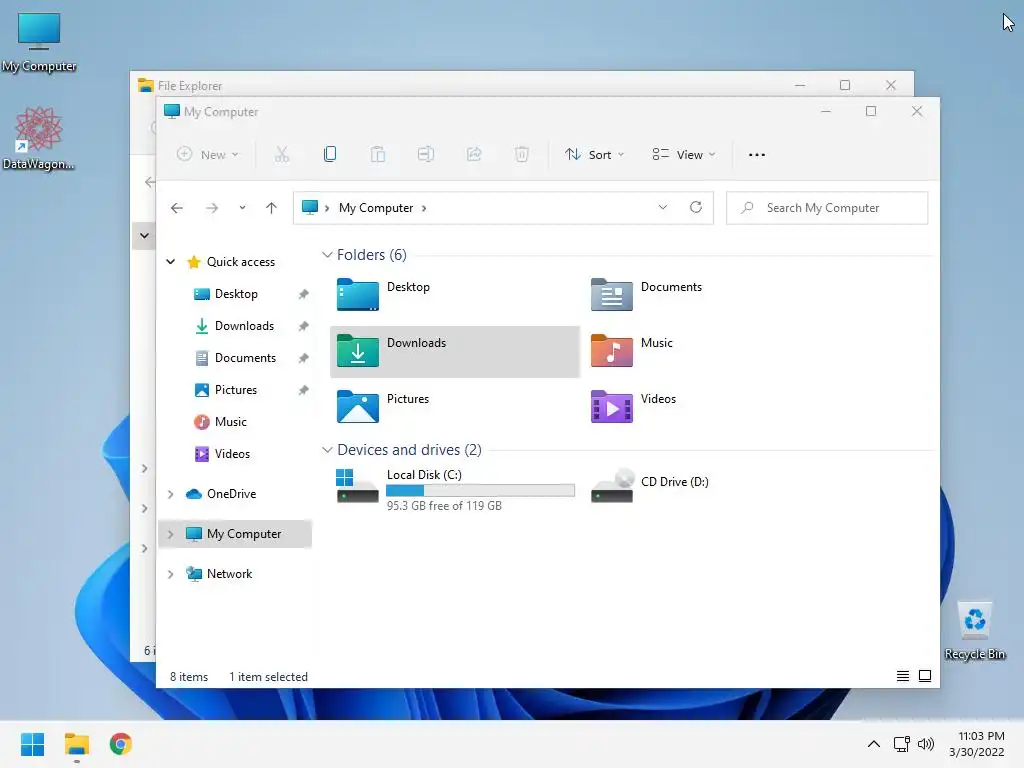
Task: Switch to details list view icon
Action: coord(903,676)
